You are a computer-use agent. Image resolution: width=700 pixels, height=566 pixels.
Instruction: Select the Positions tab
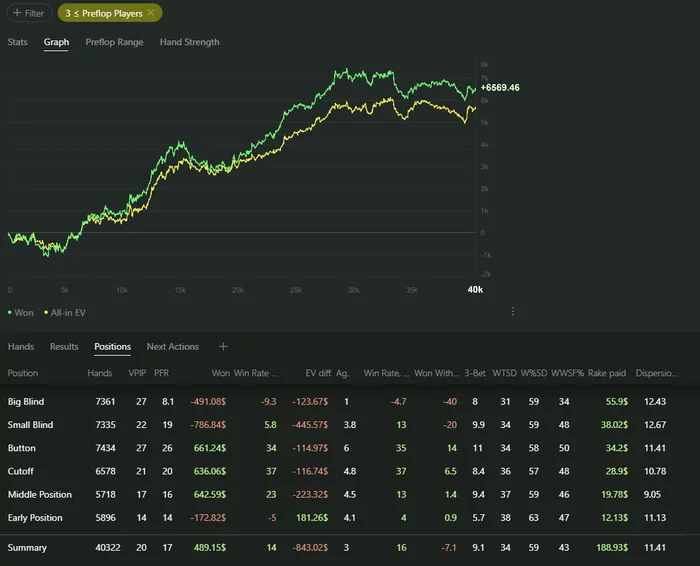pos(112,346)
